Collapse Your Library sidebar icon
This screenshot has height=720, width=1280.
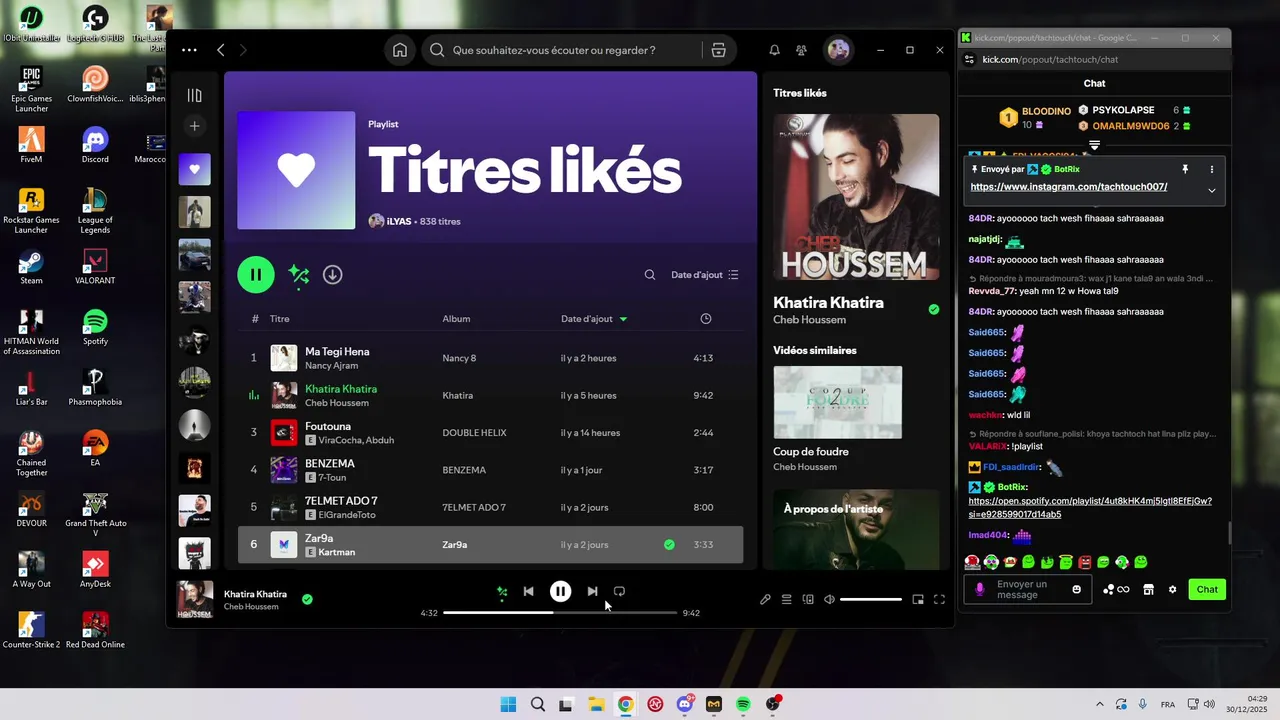click(x=195, y=95)
